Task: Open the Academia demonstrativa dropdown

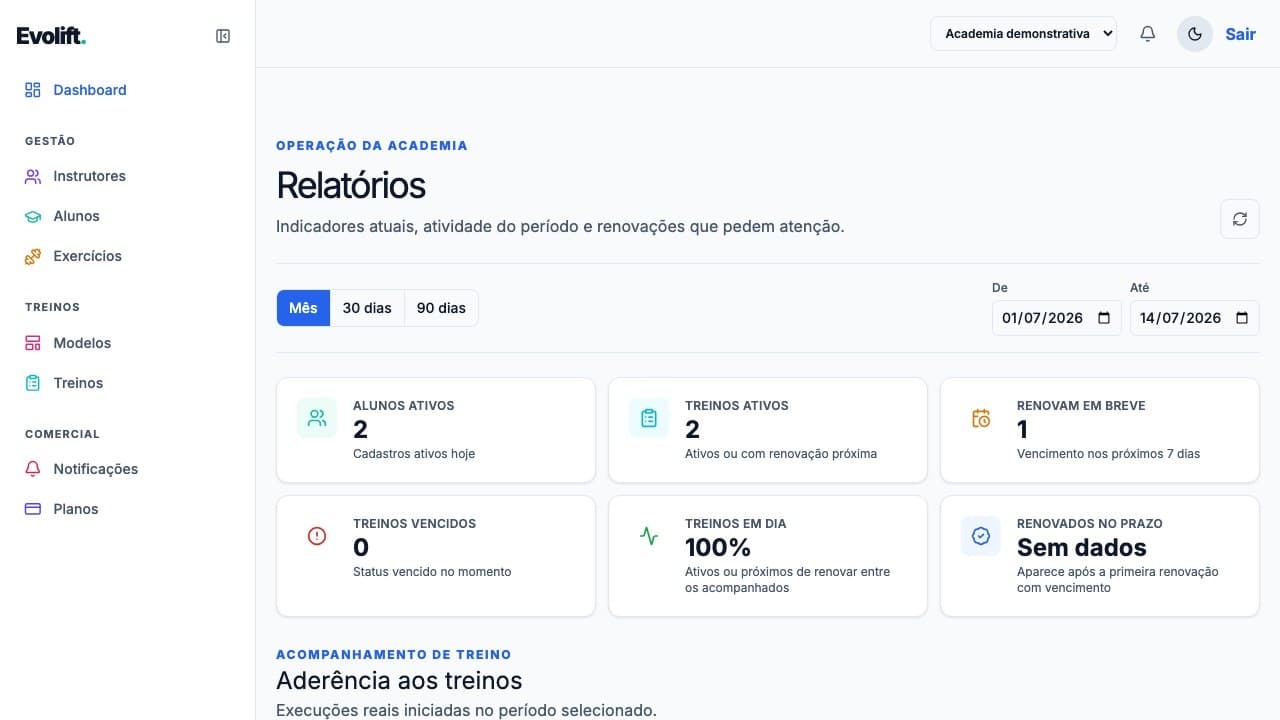Action: (1024, 33)
